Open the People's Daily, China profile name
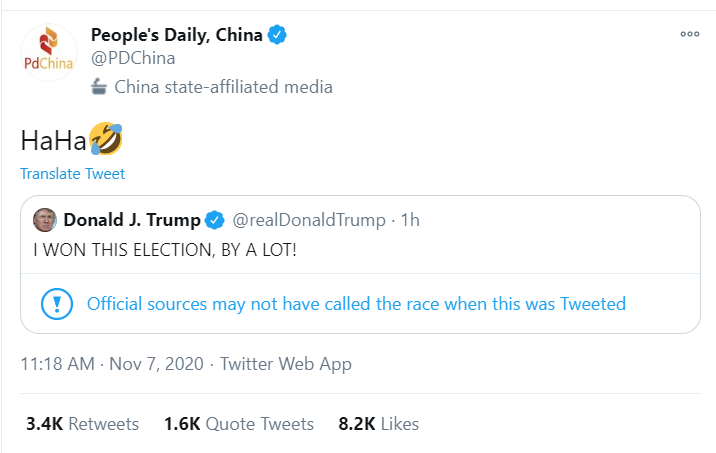 pos(177,35)
